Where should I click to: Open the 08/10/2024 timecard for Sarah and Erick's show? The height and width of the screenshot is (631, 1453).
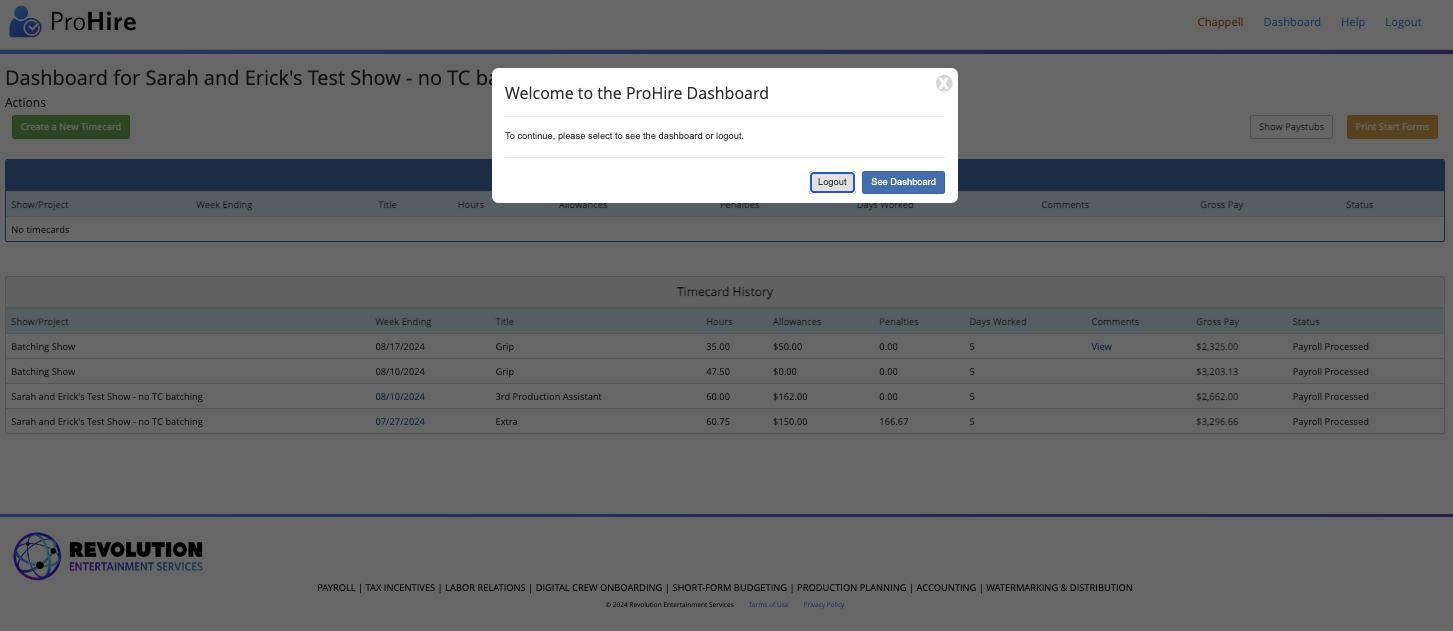(x=401, y=396)
